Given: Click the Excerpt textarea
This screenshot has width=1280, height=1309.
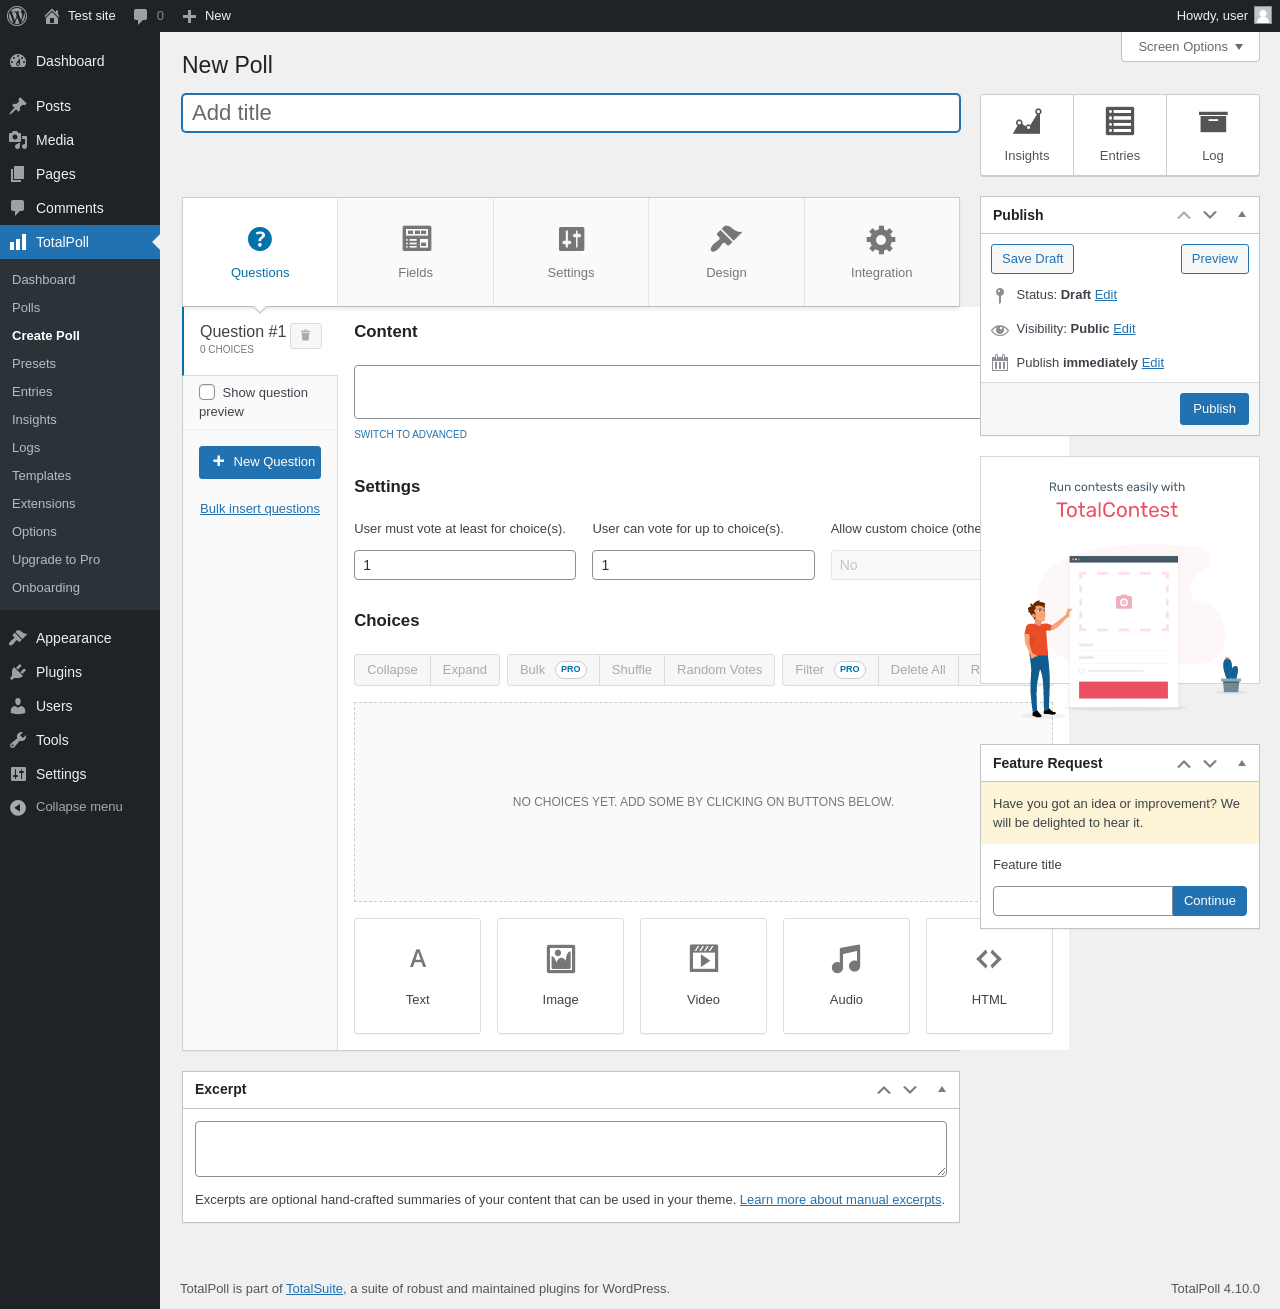Looking at the screenshot, I should tap(571, 1149).
